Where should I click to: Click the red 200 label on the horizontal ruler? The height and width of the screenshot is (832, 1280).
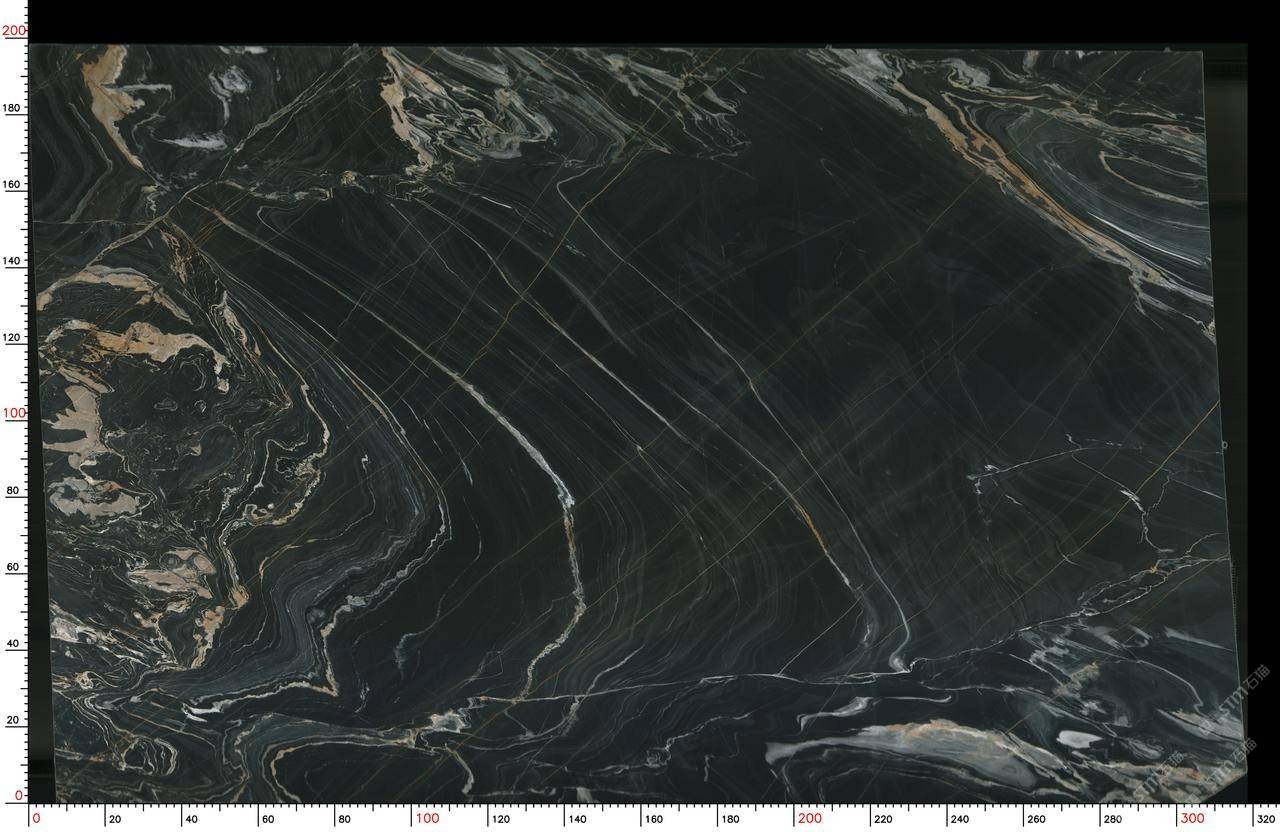809,818
